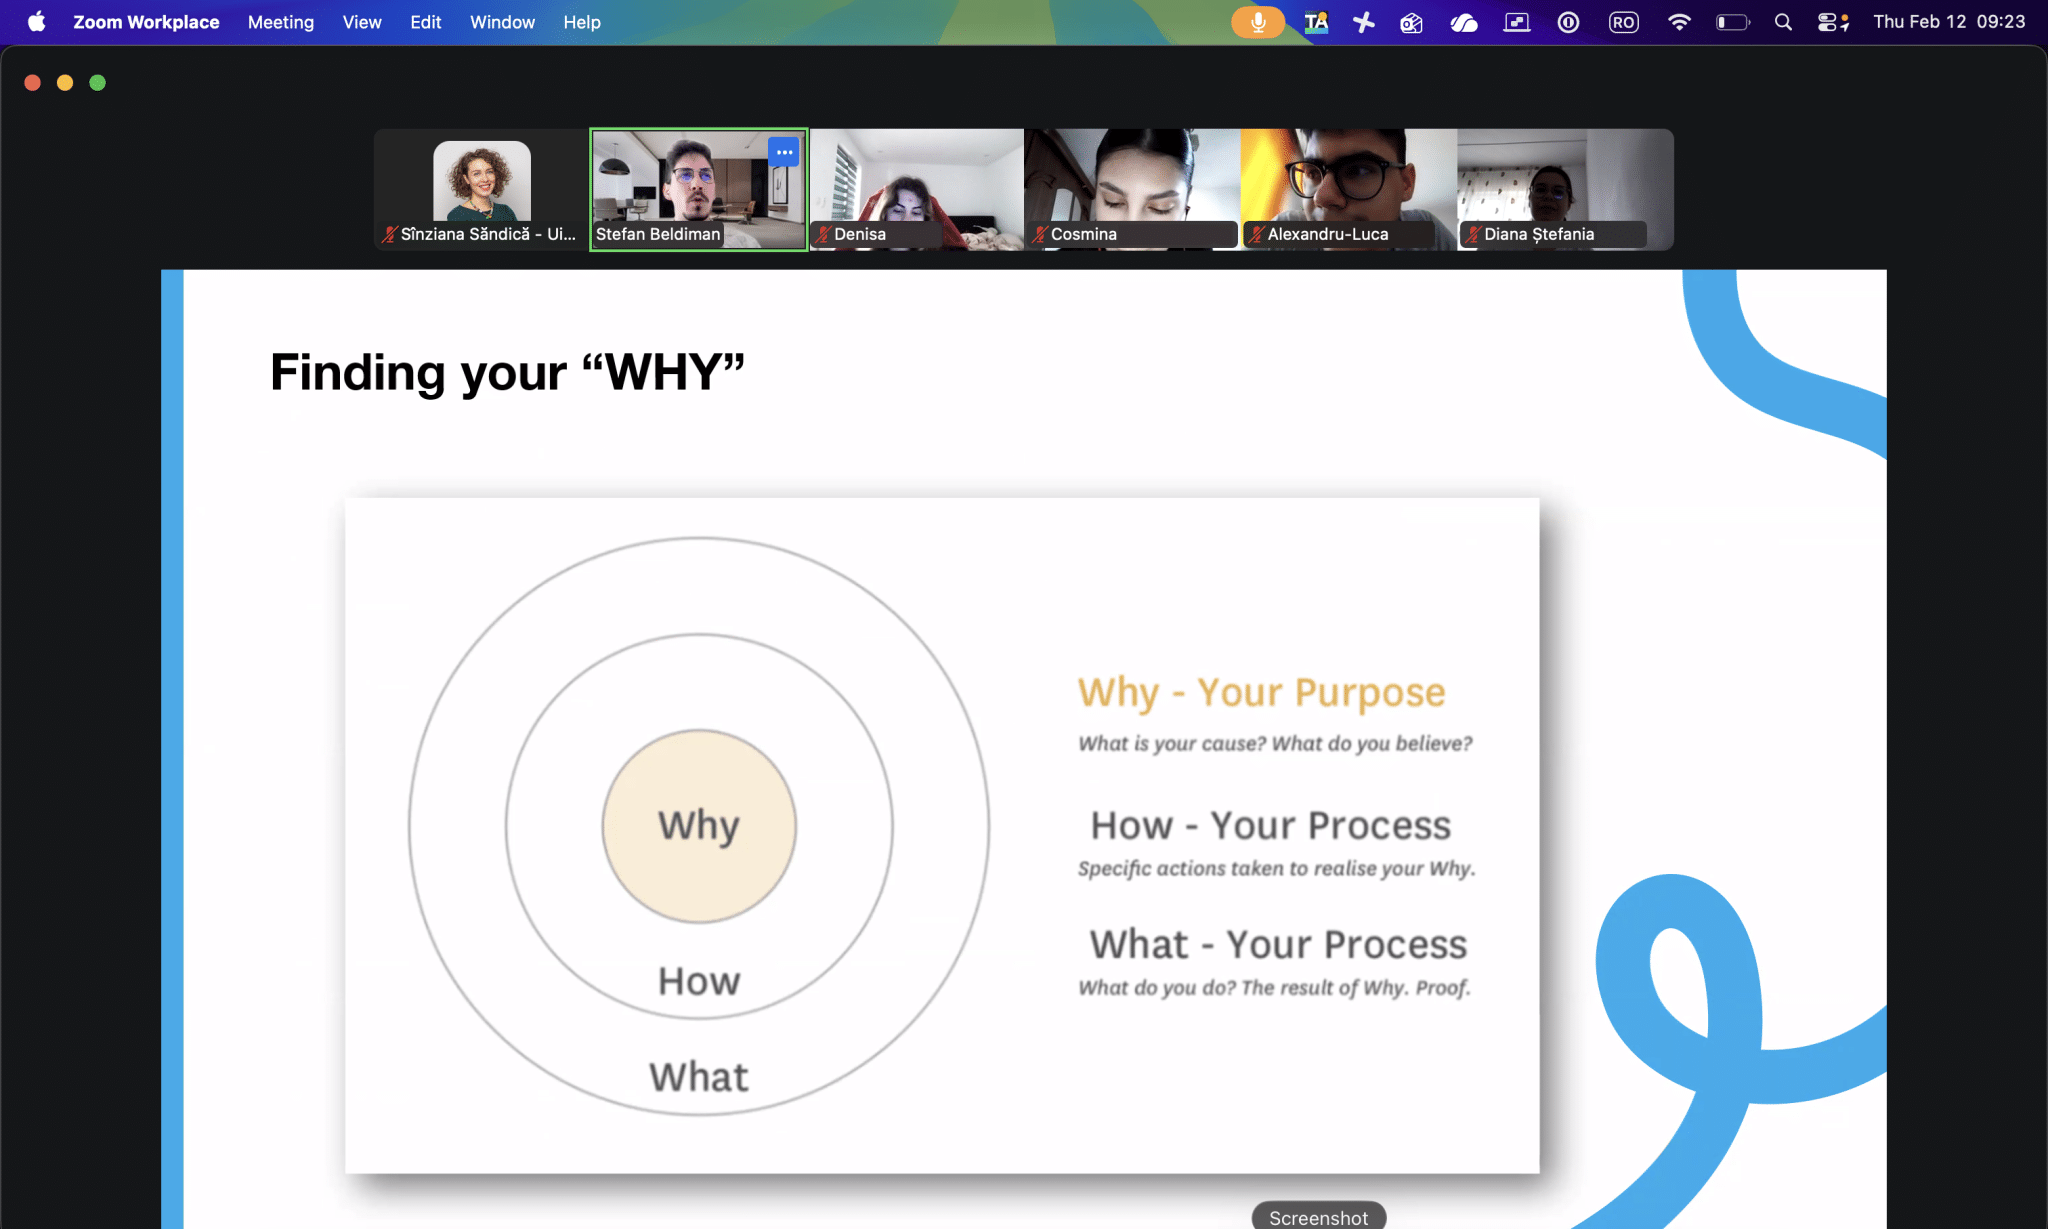Image resolution: width=2048 pixels, height=1229 pixels.
Task: Open the Wi-Fi status menu
Action: [1679, 22]
